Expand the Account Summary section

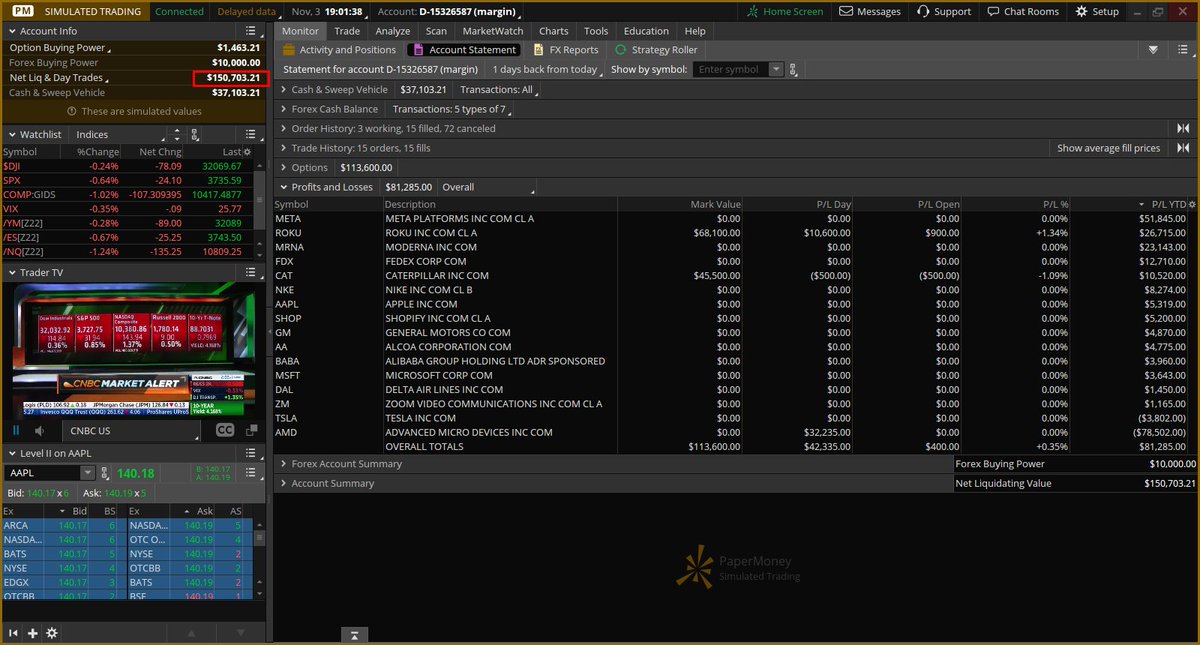click(283, 483)
